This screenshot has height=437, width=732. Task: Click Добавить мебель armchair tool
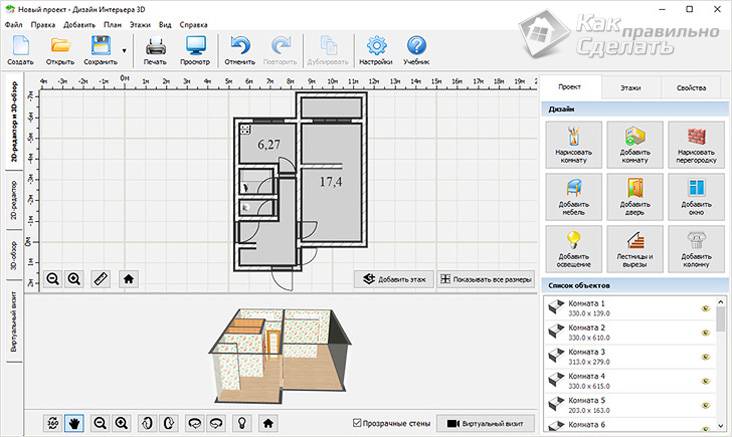tap(574, 197)
